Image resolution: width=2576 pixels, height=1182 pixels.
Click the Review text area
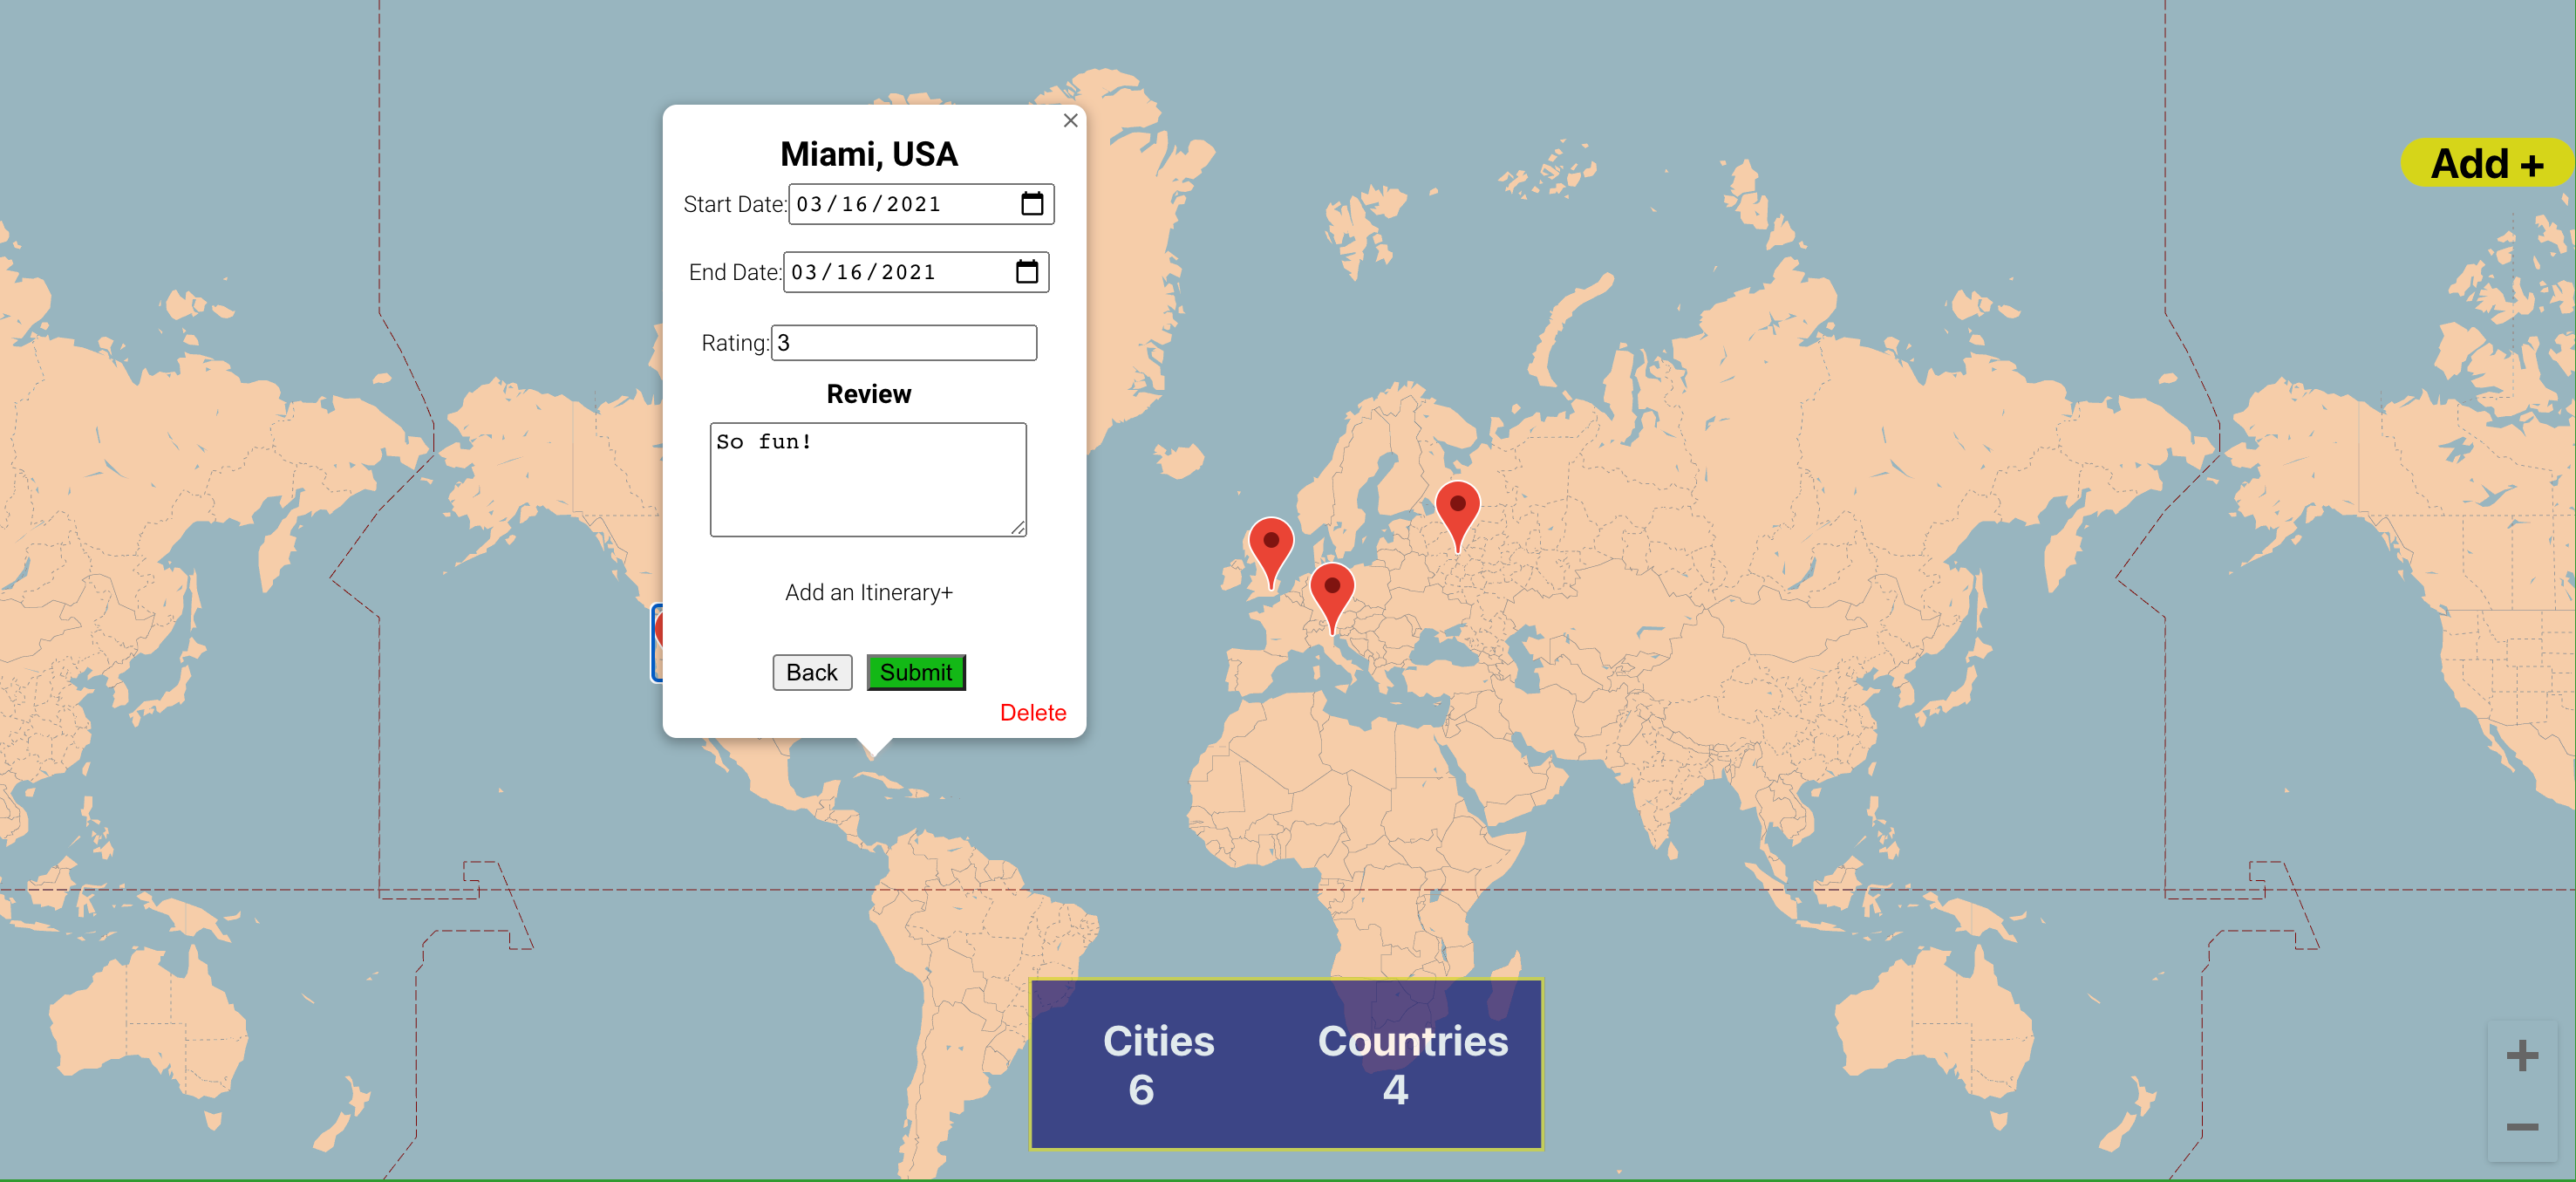(867, 480)
